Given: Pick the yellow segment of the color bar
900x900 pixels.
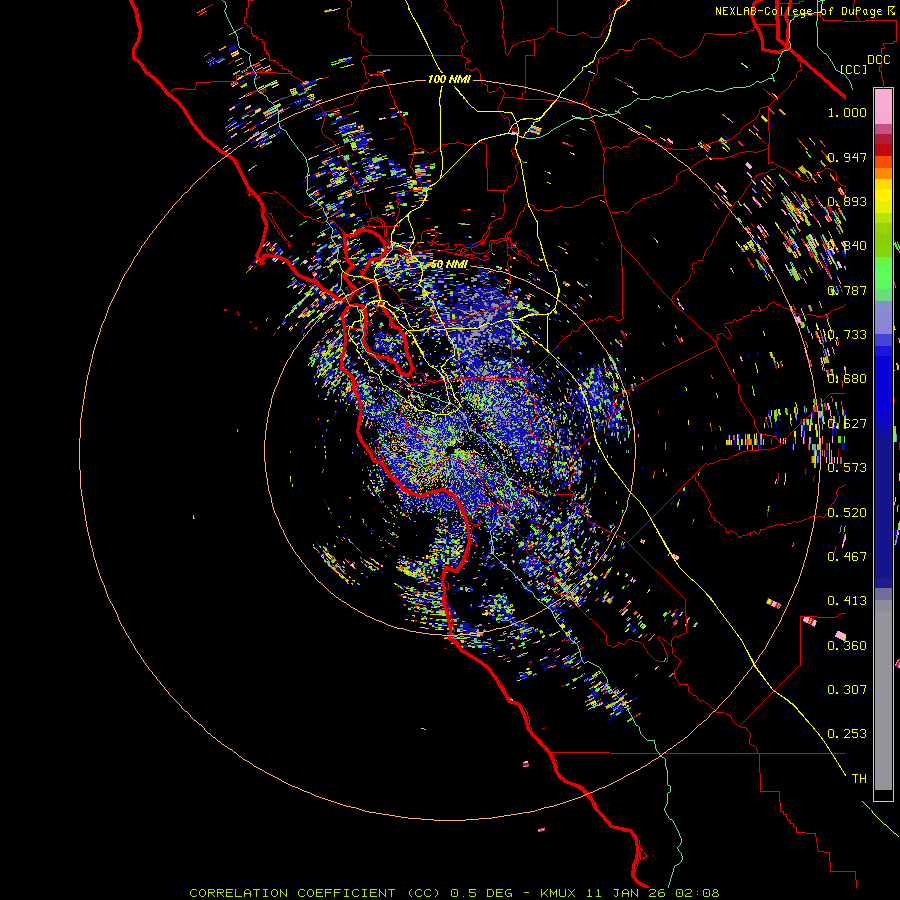Looking at the screenshot, I should coord(883,196).
